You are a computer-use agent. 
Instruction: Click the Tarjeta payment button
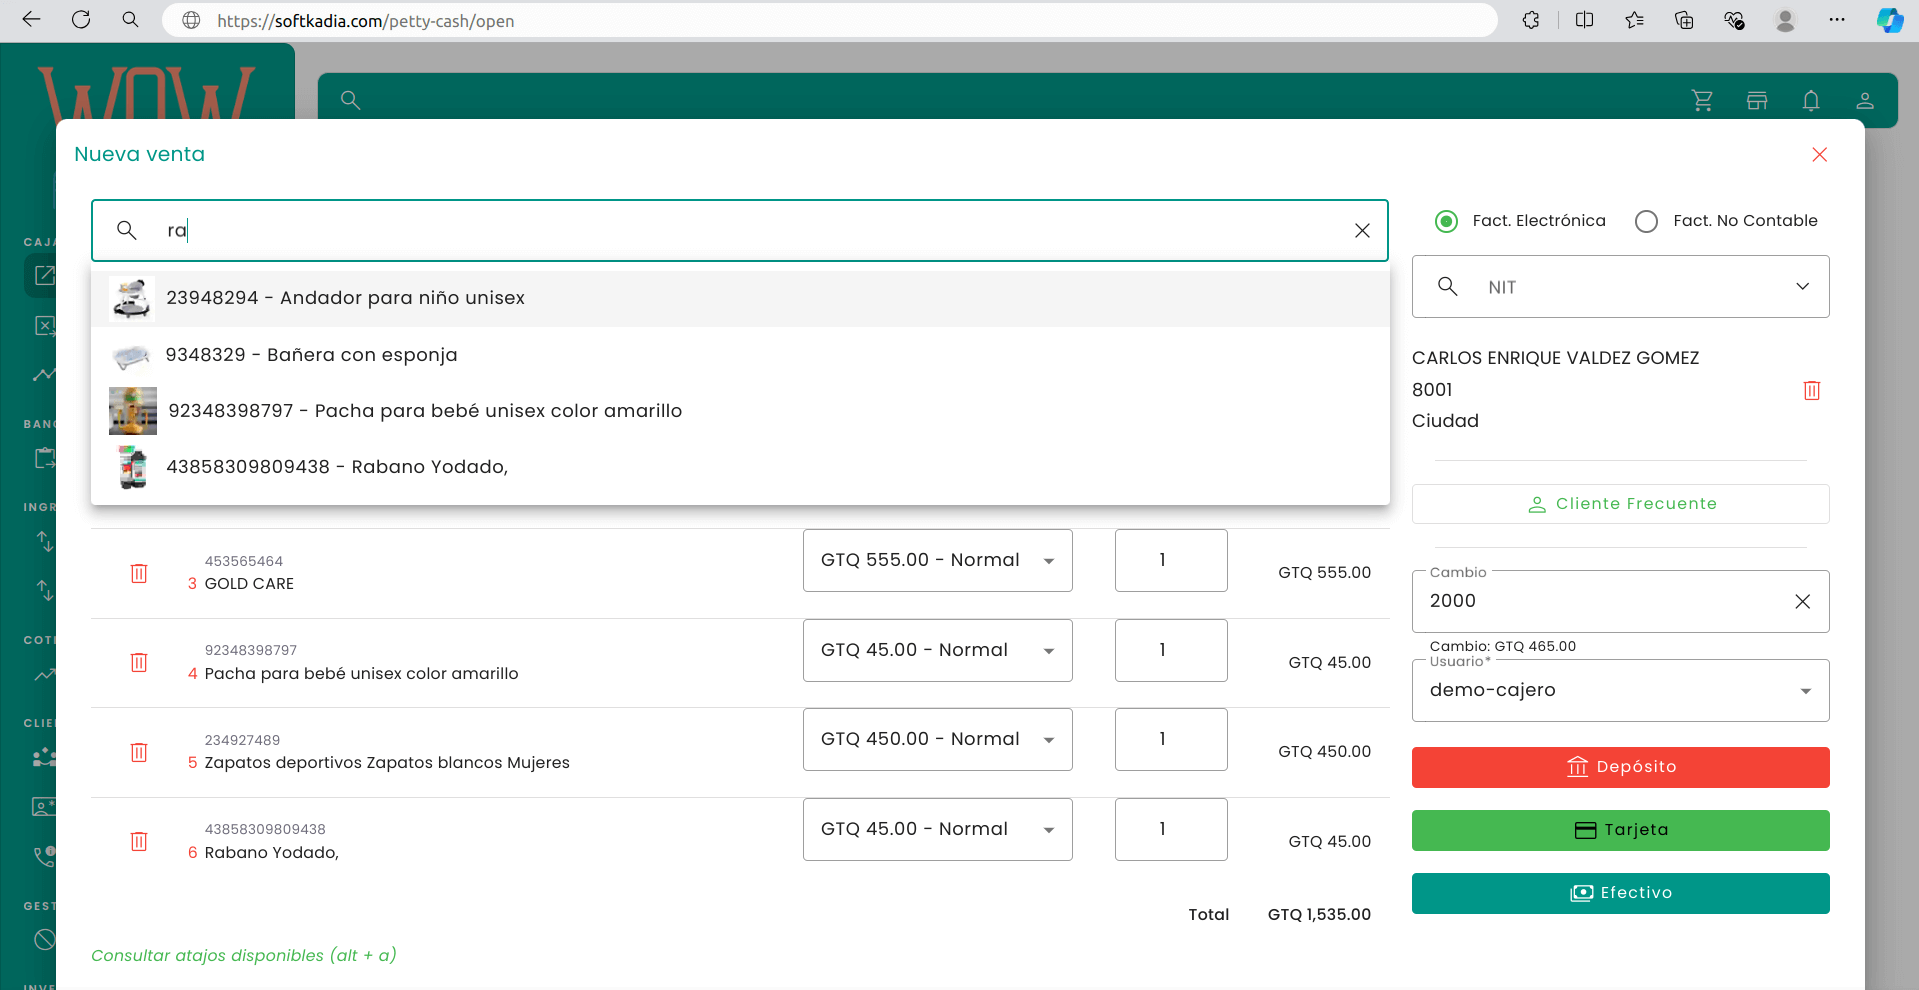(1620, 830)
